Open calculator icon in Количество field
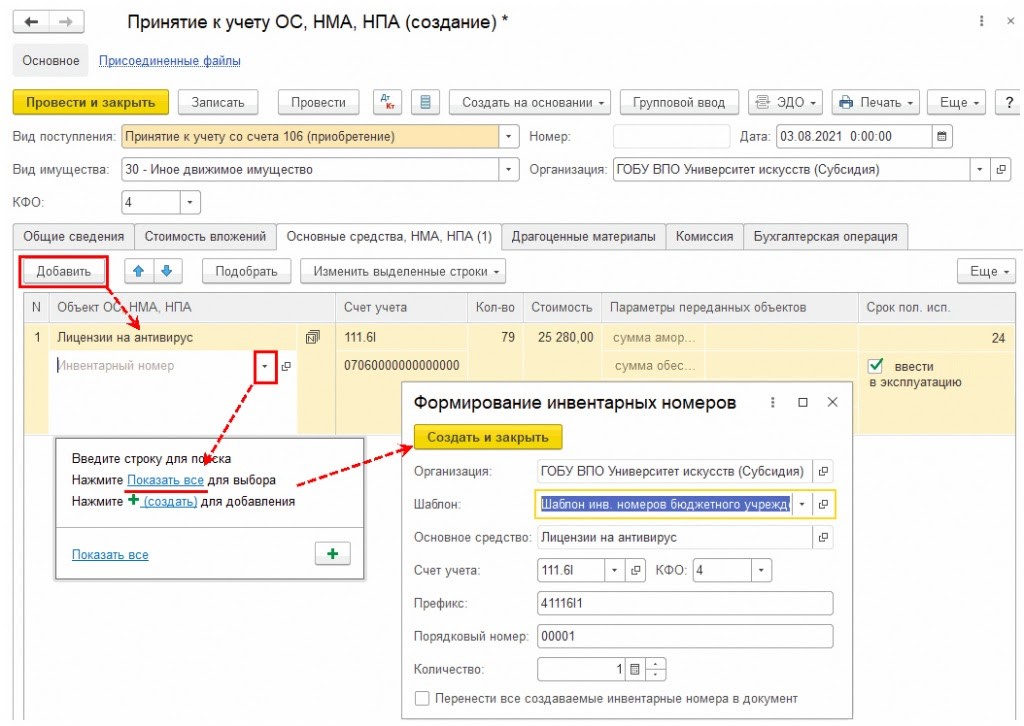This screenshot has height=726, width=1024. tap(634, 668)
